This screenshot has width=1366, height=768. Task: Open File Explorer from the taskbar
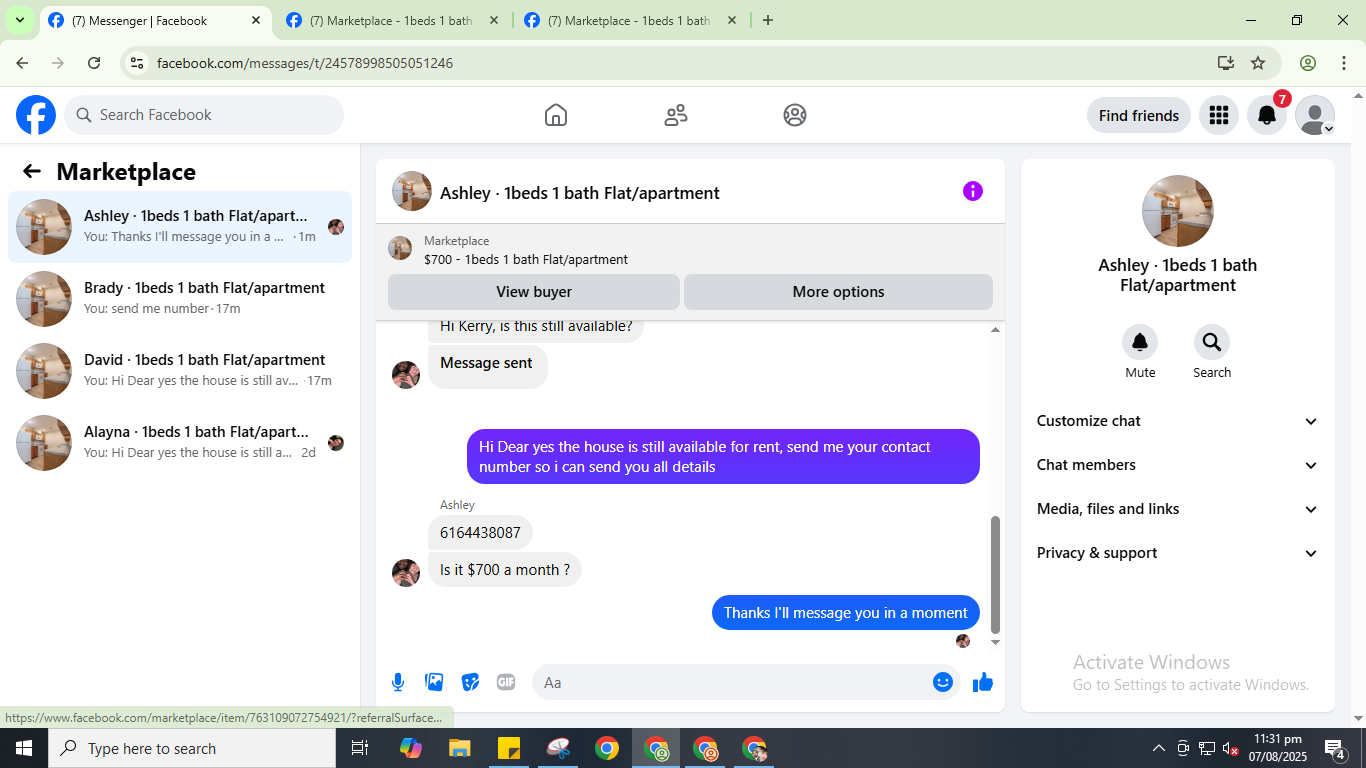point(459,748)
